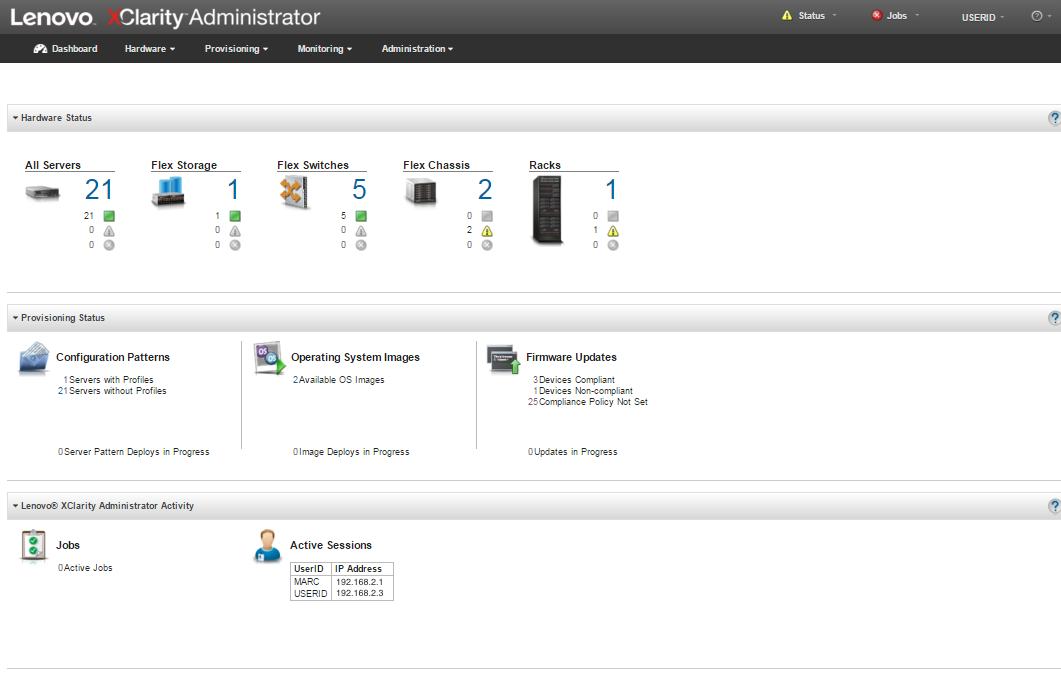
Task: Click the Active Sessions heading
Action: pos(330,545)
